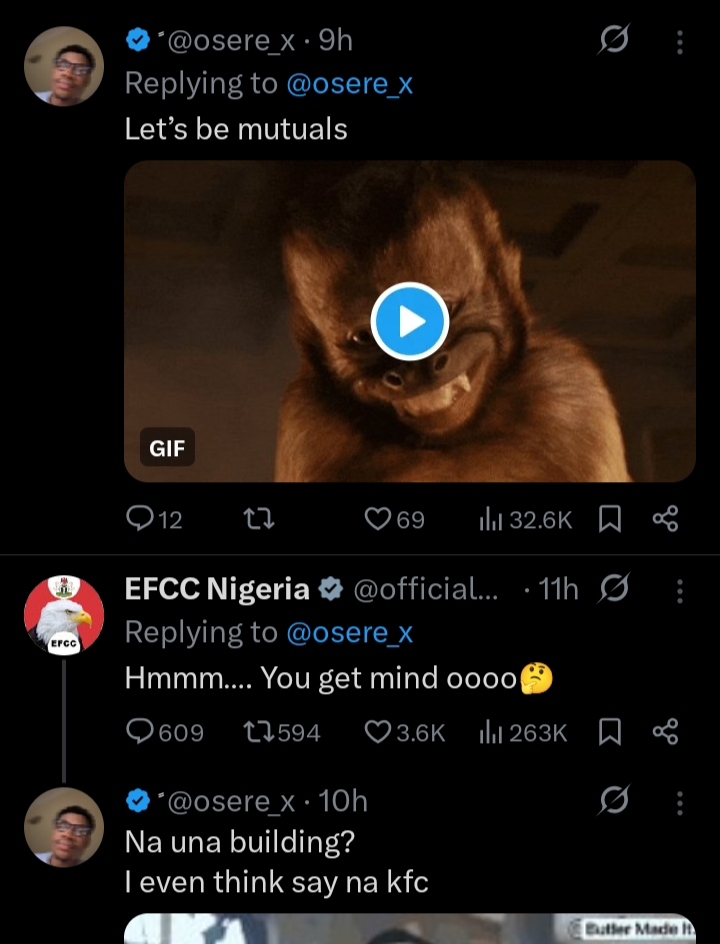Share the EFCC Nigeria tweet

[x=665, y=733]
